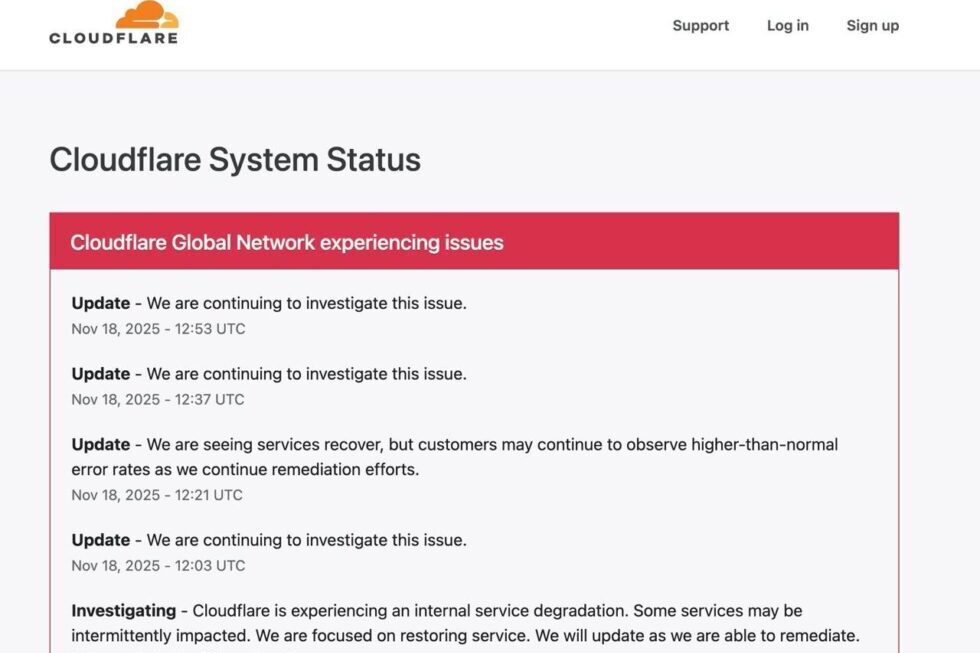Go to the Log in page
Screen dimensions: 980x653
787,26
